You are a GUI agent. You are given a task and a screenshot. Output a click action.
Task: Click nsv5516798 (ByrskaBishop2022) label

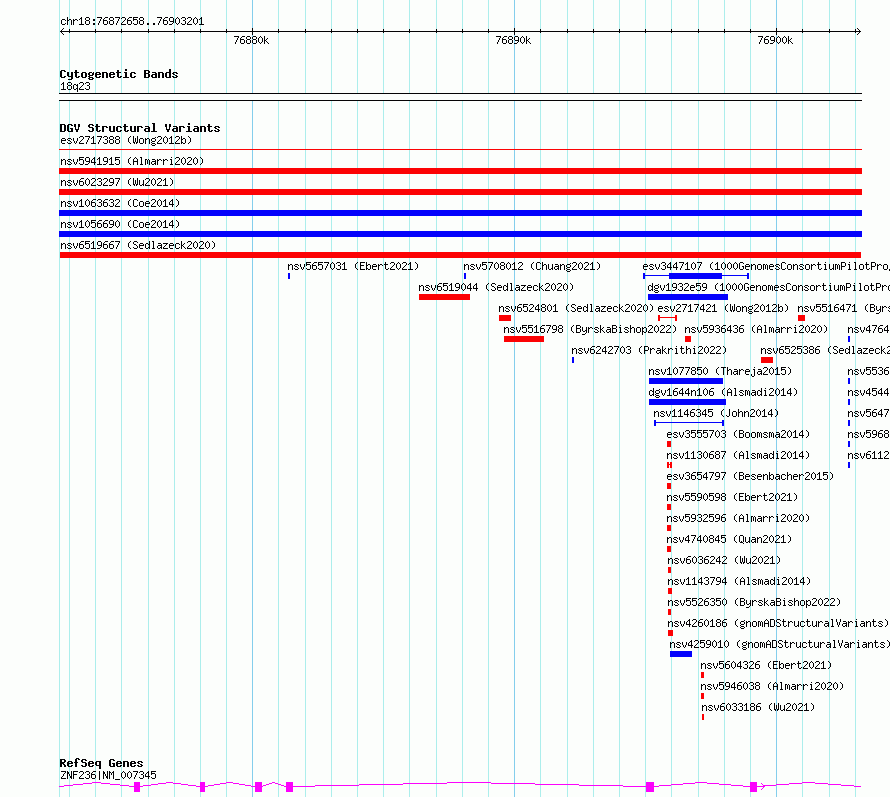point(590,329)
